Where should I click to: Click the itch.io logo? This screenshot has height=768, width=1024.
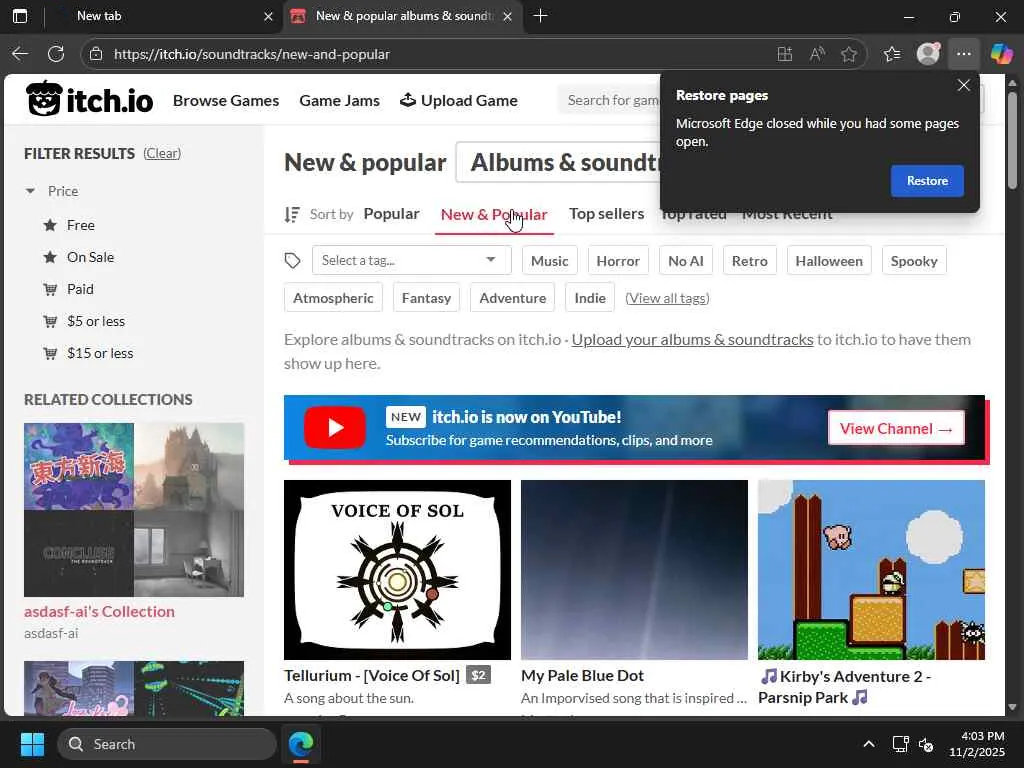coord(89,99)
